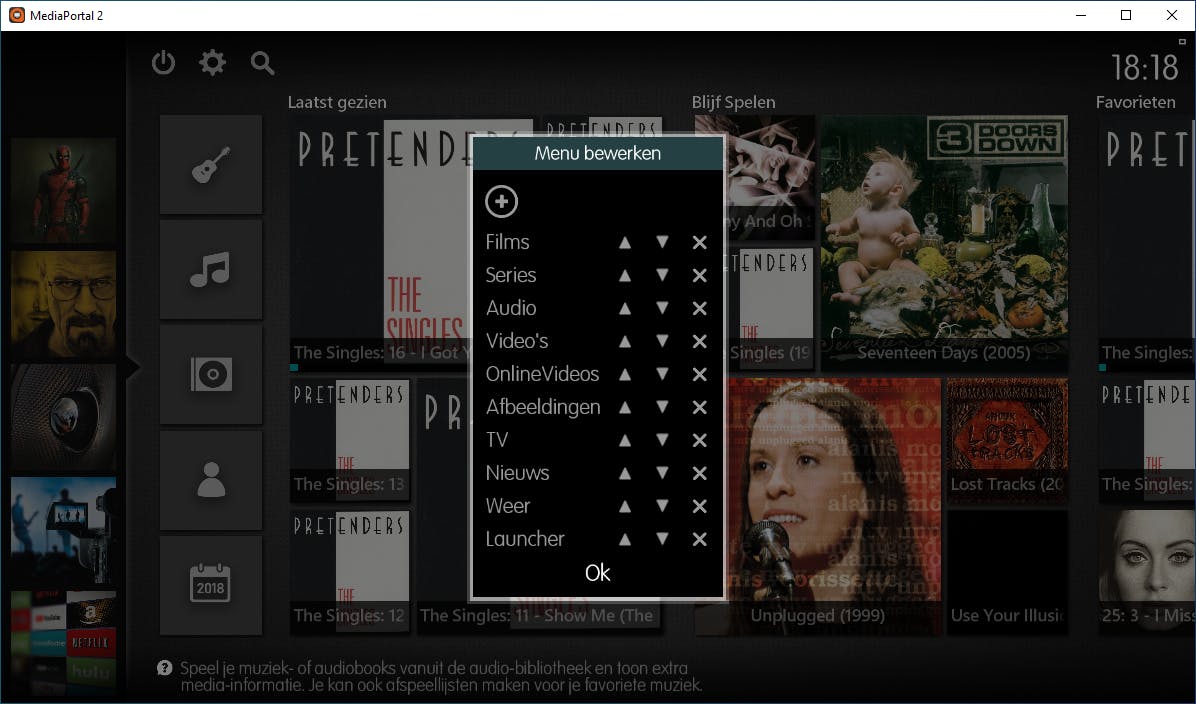
Task: Move Weer up in the menu
Action: pos(625,506)
